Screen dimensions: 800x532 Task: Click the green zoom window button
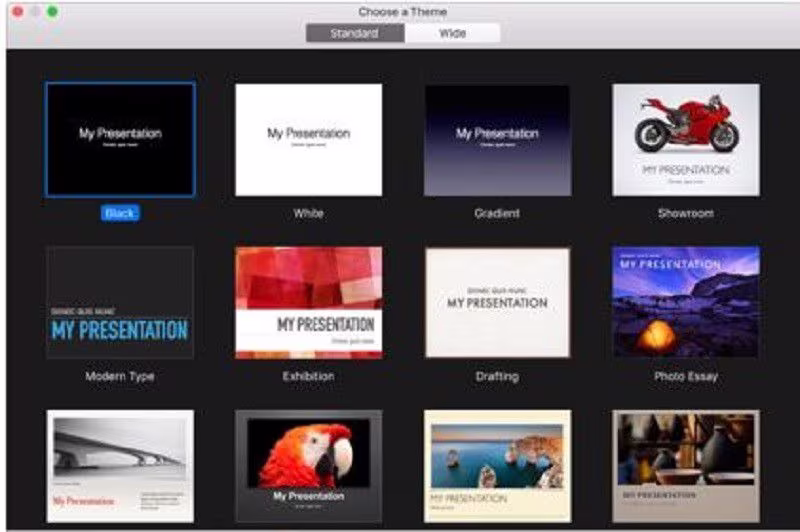pos(53,12)
